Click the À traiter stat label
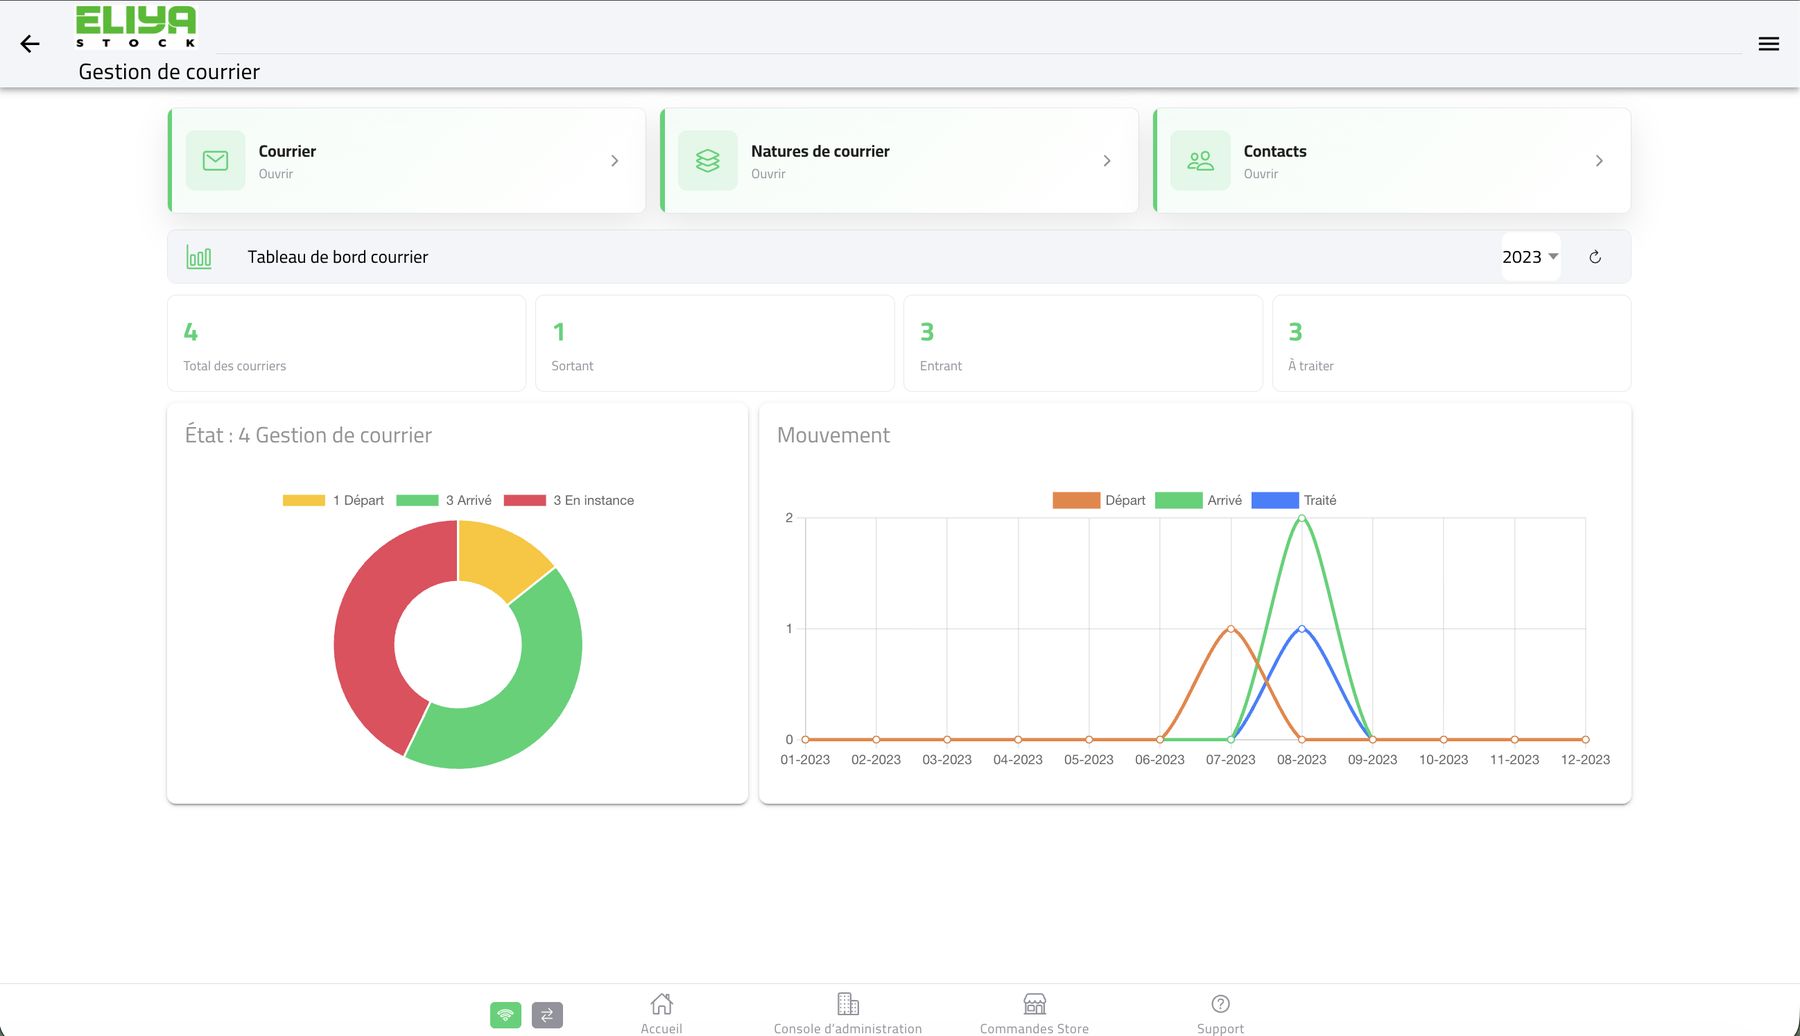 click(1311, 366)
